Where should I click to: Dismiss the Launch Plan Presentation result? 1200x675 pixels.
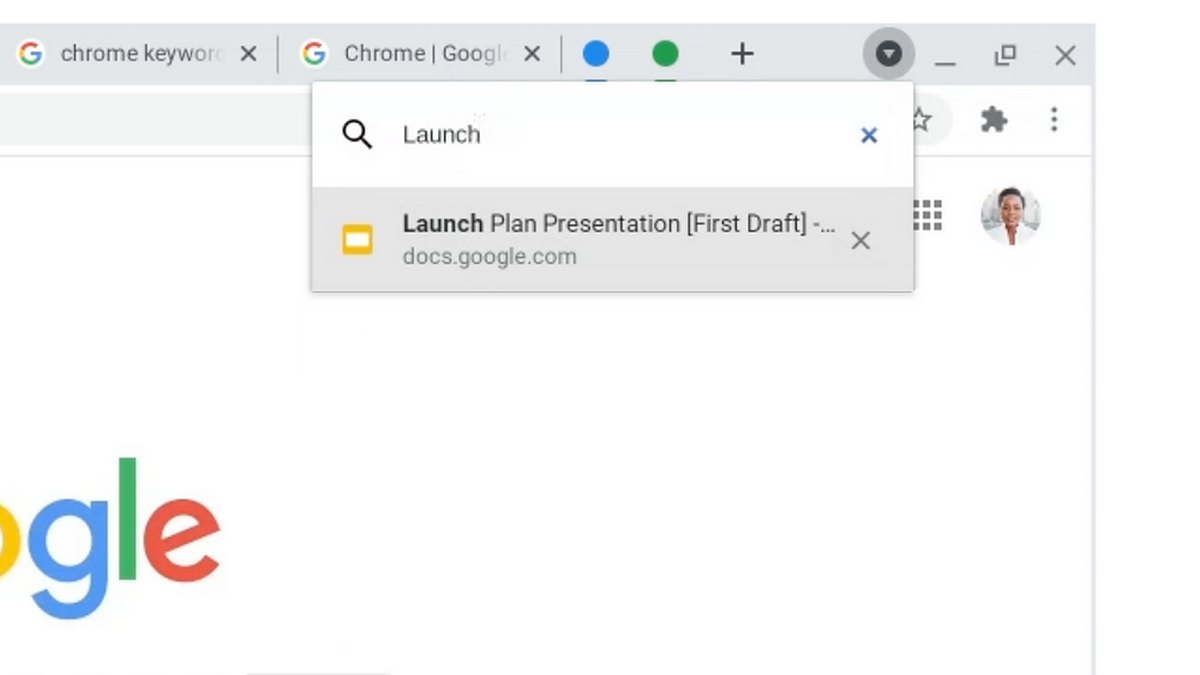861,240
